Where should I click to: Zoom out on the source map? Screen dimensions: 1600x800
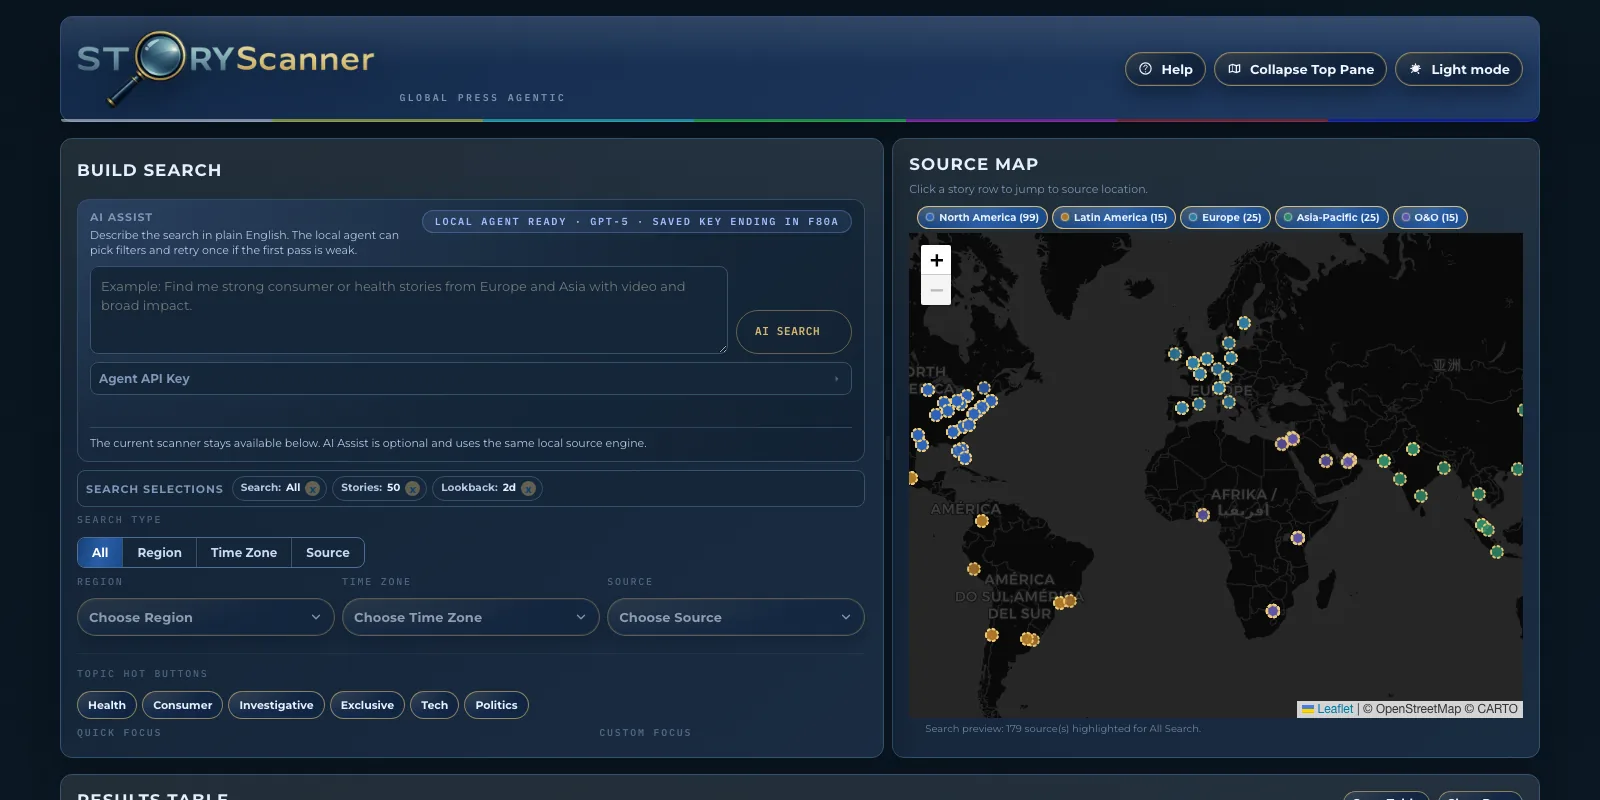coord(936,290)
